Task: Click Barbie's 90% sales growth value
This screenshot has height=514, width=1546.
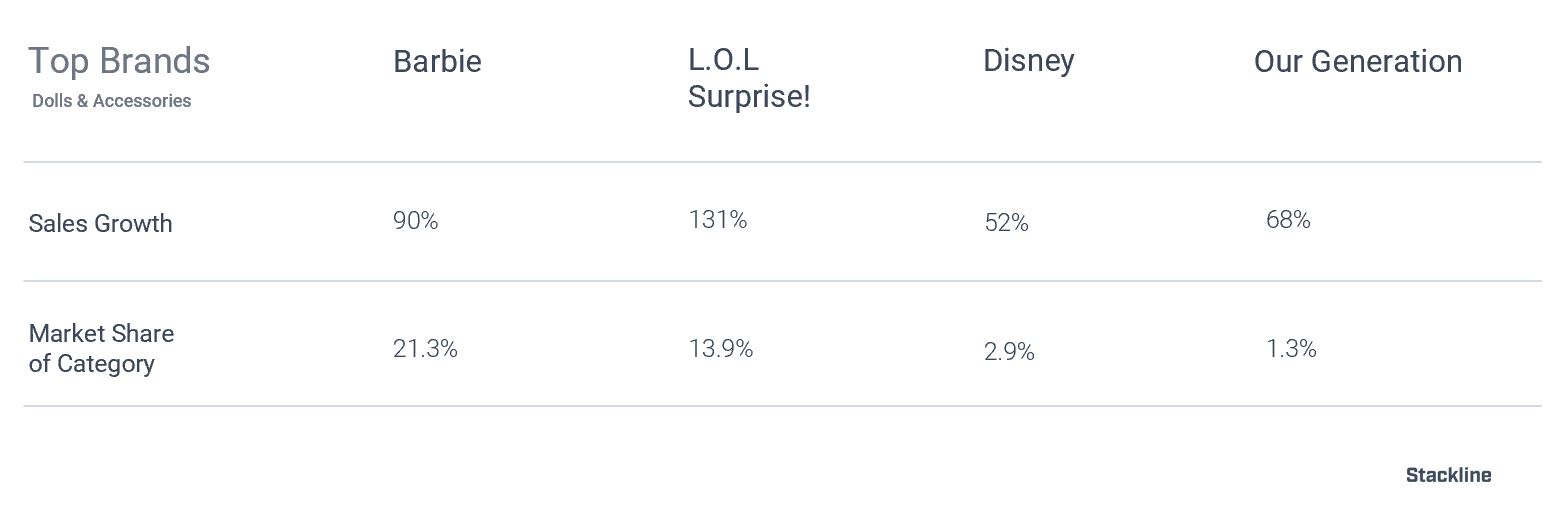Action: click(416, 220)
